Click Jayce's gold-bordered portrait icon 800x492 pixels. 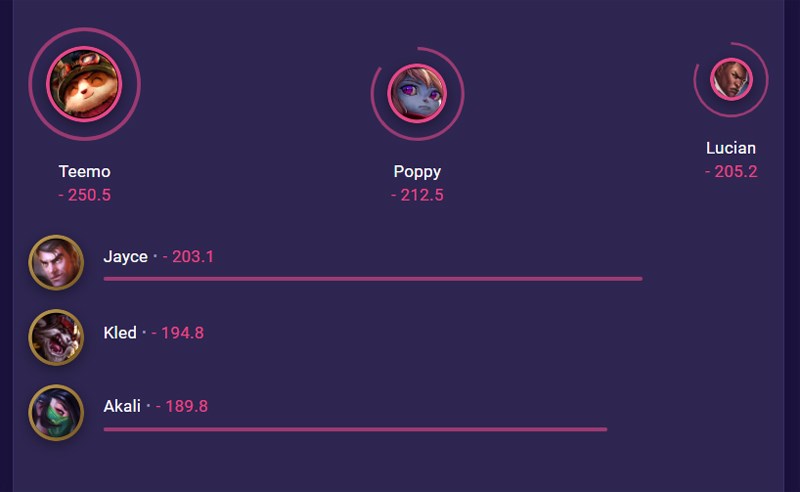coord(56,262)
